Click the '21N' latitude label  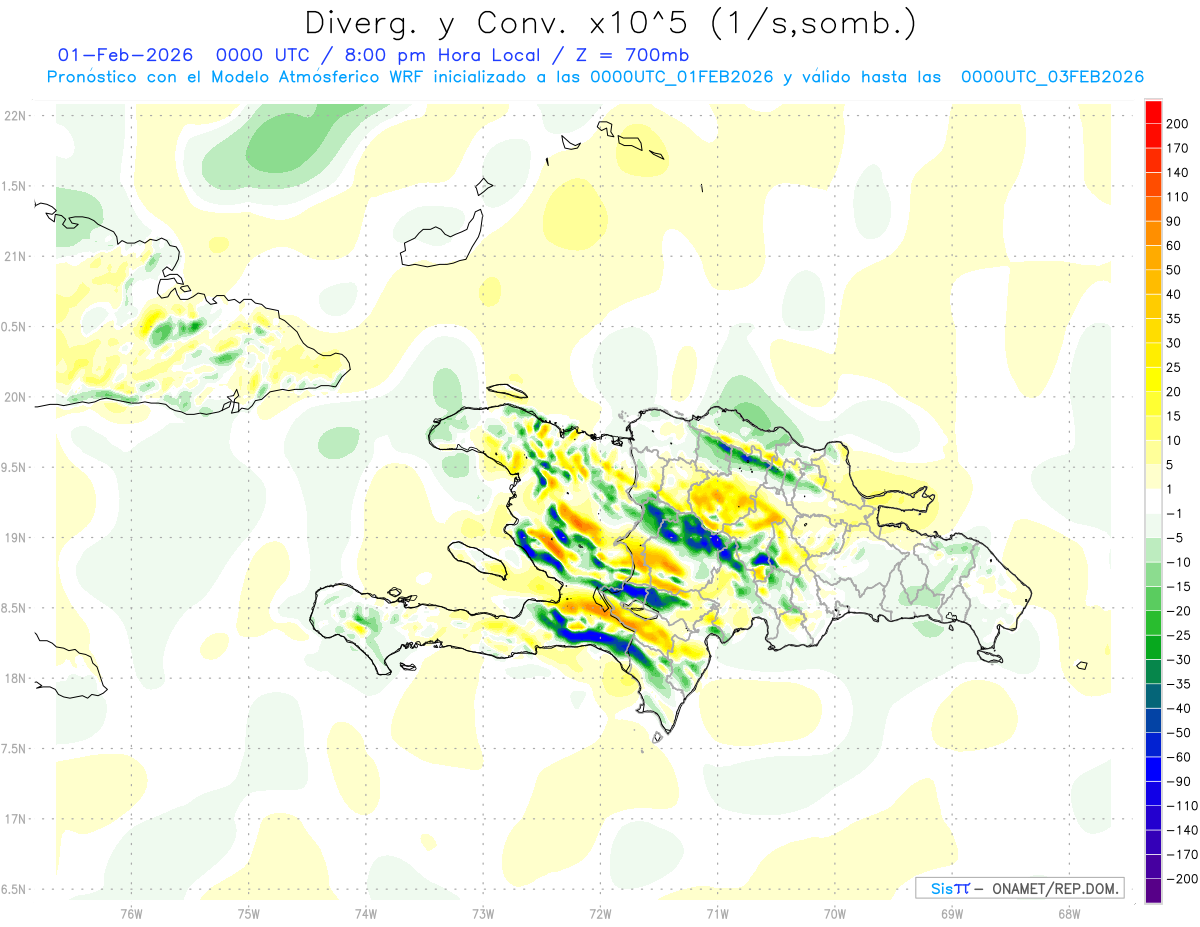[x=15, y=257]
